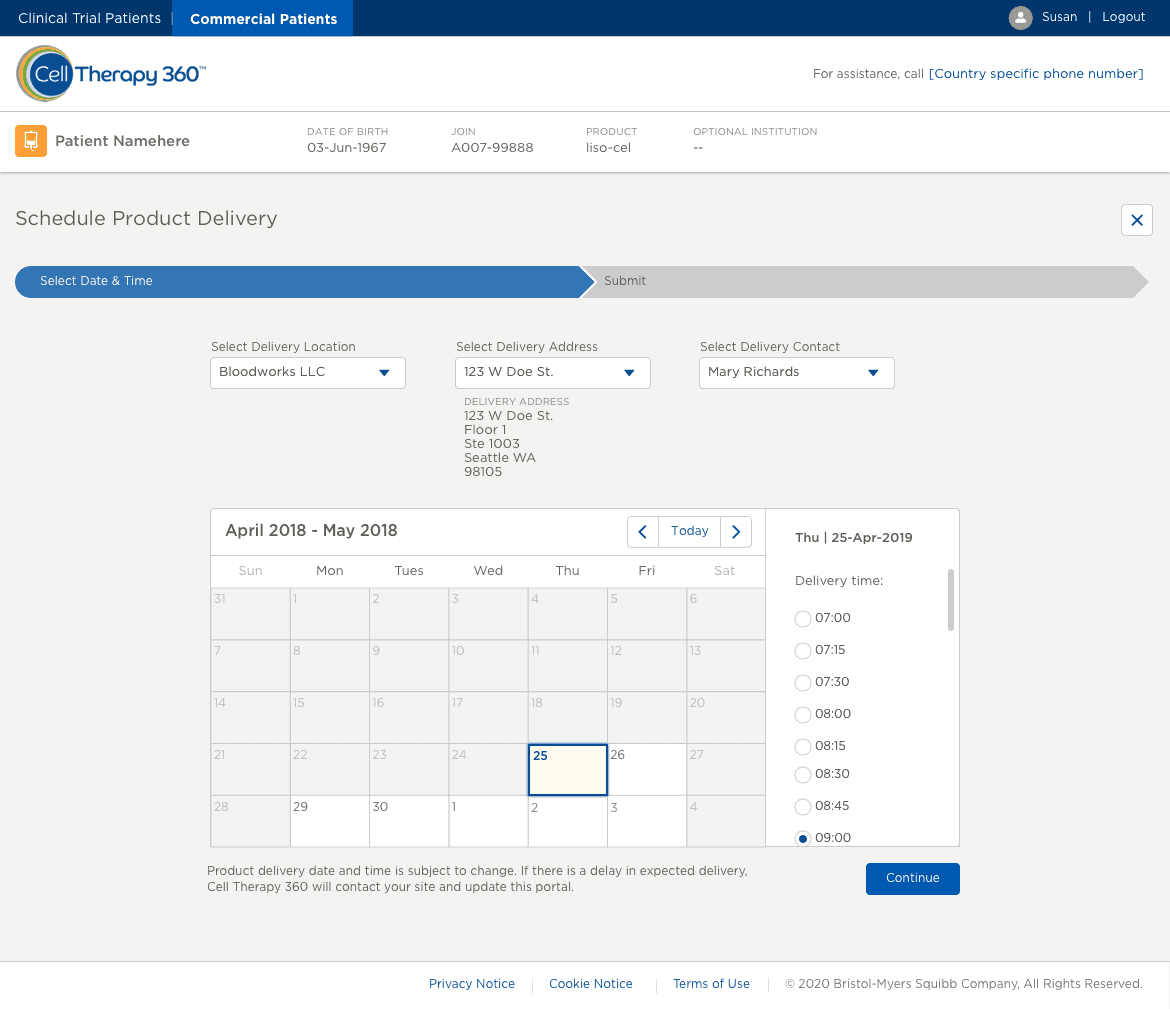The height and width of the screenshot is (1009, 1170).
Task: Click Logout link
Action: pyautogui.click(x=1123, y=17)
